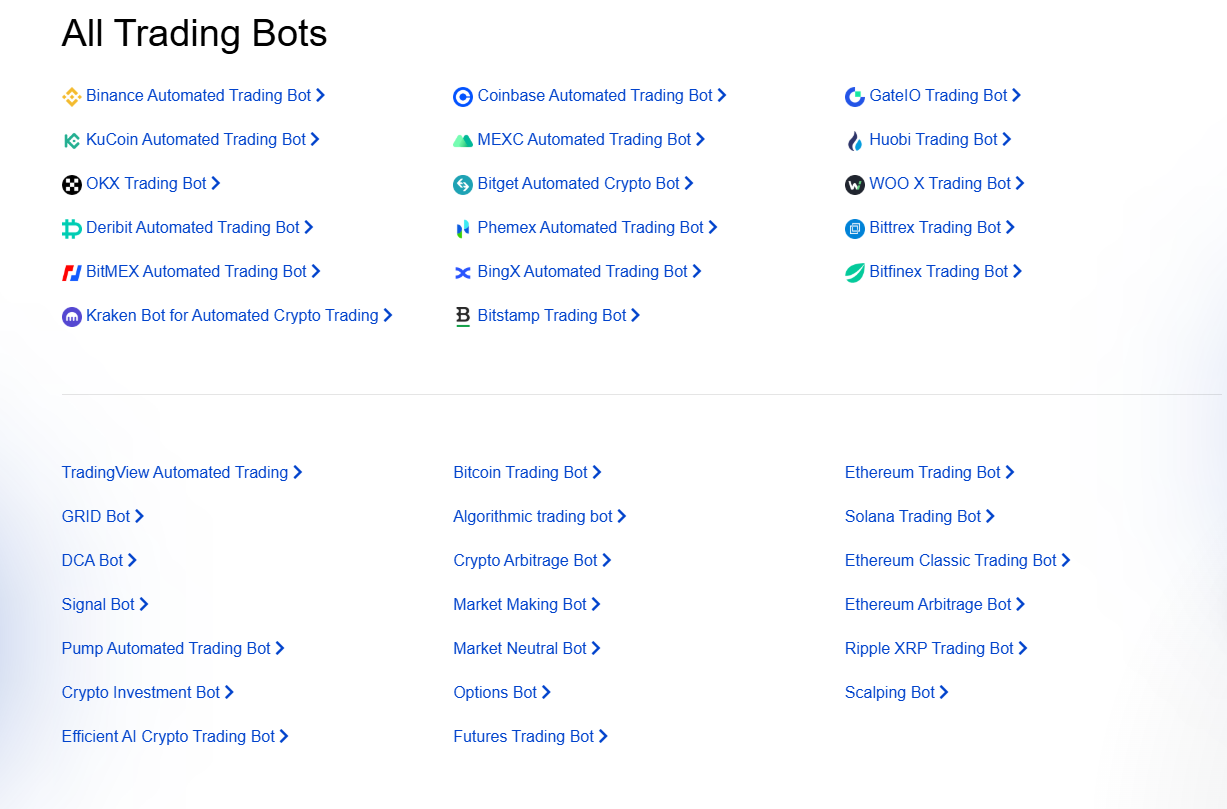
Task: Open GRID Bot link
Action: [x=103, y=517]
